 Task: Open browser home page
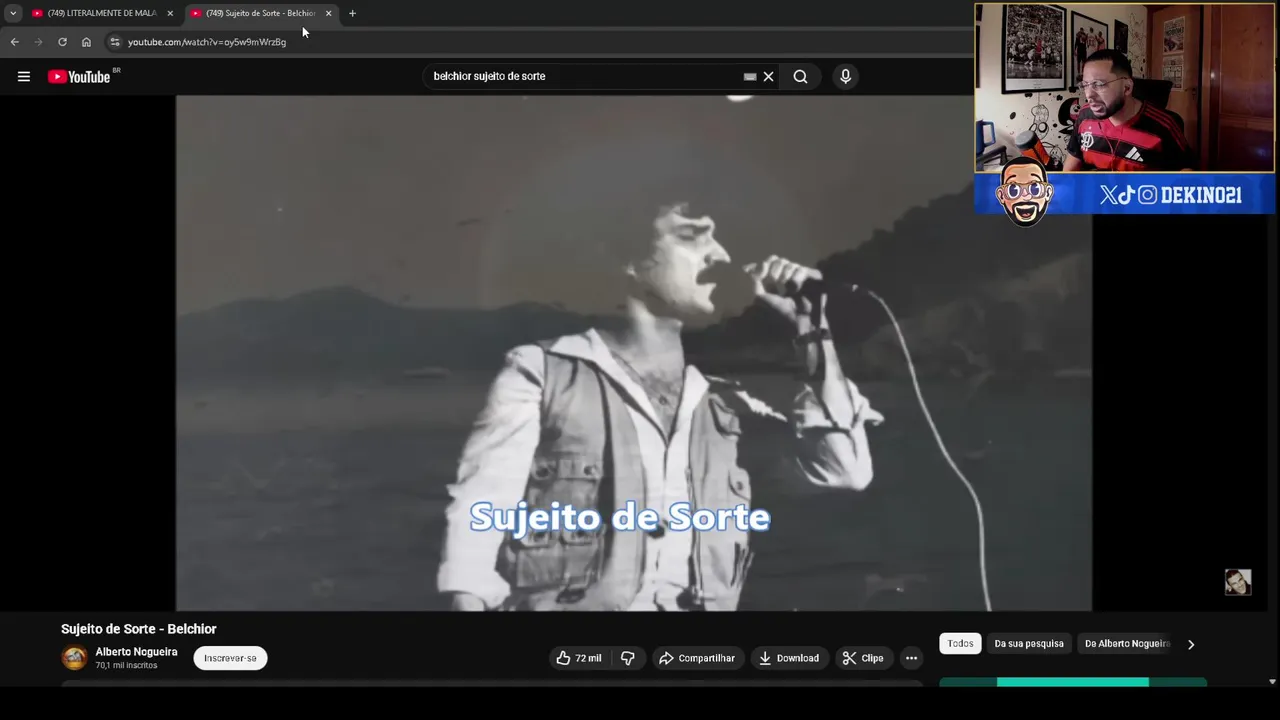(86, 42)
